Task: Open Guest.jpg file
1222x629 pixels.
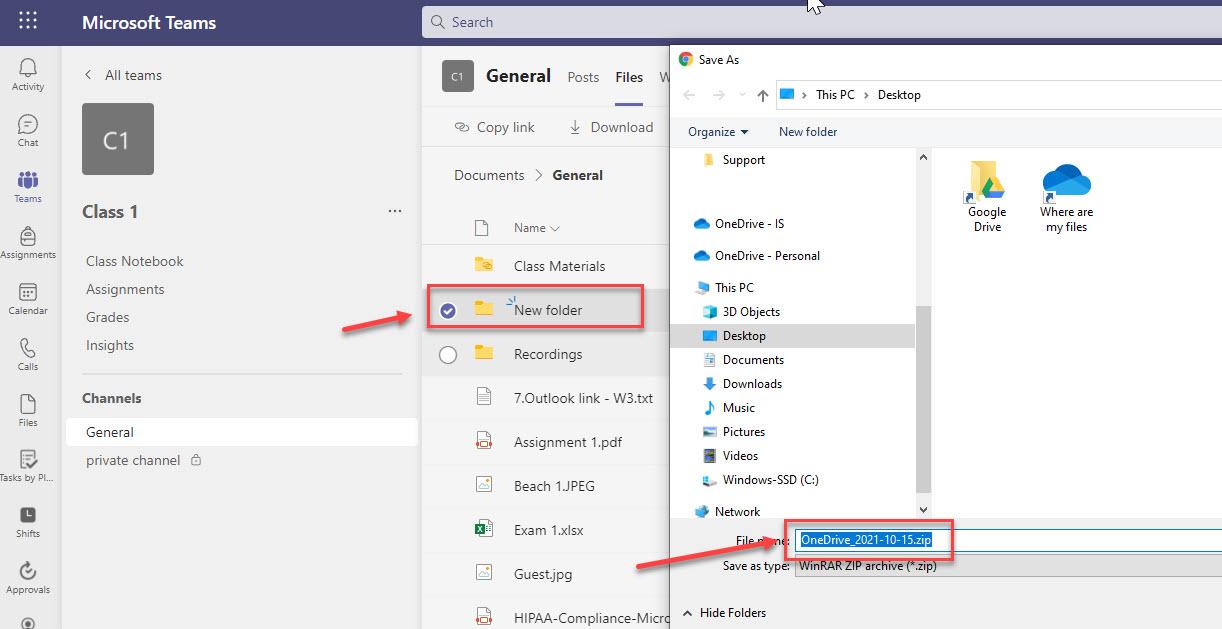Action: tap(543, 574)
